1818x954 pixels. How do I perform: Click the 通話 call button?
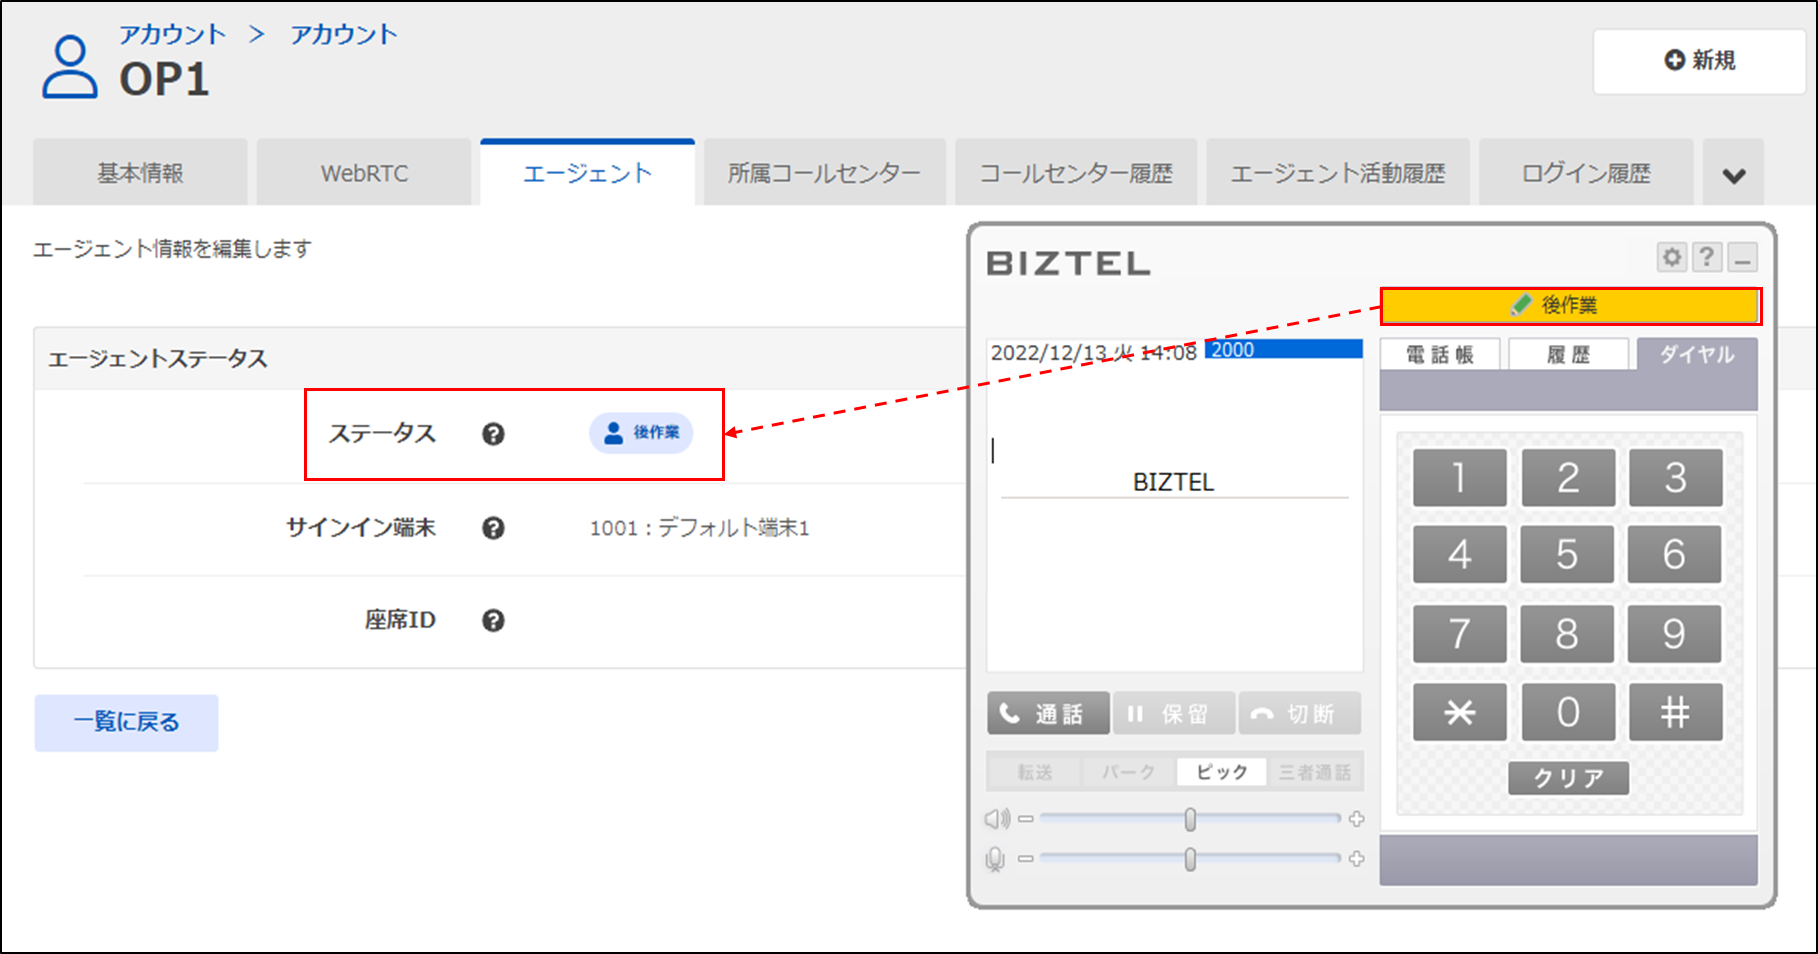click(1048, 714)
